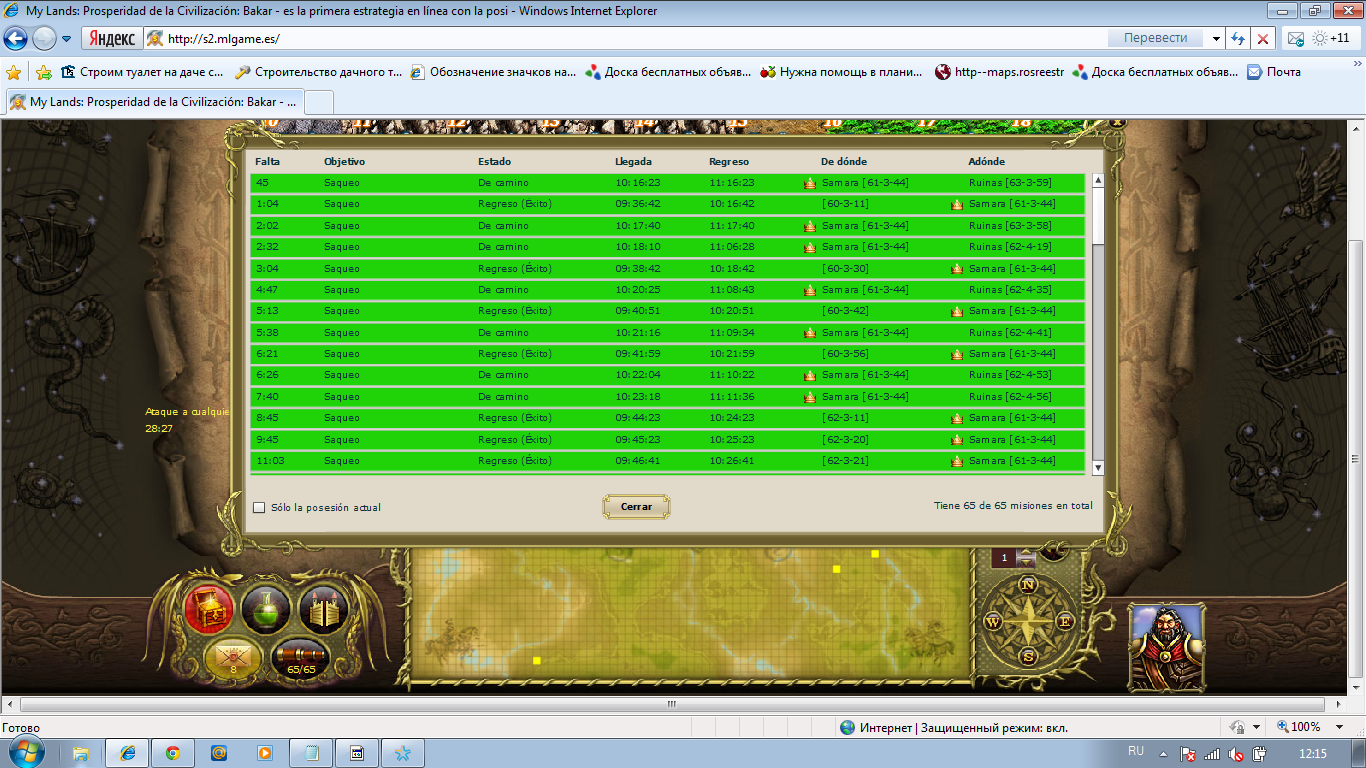Click the weather +11 widget

tap(1331, 38)
